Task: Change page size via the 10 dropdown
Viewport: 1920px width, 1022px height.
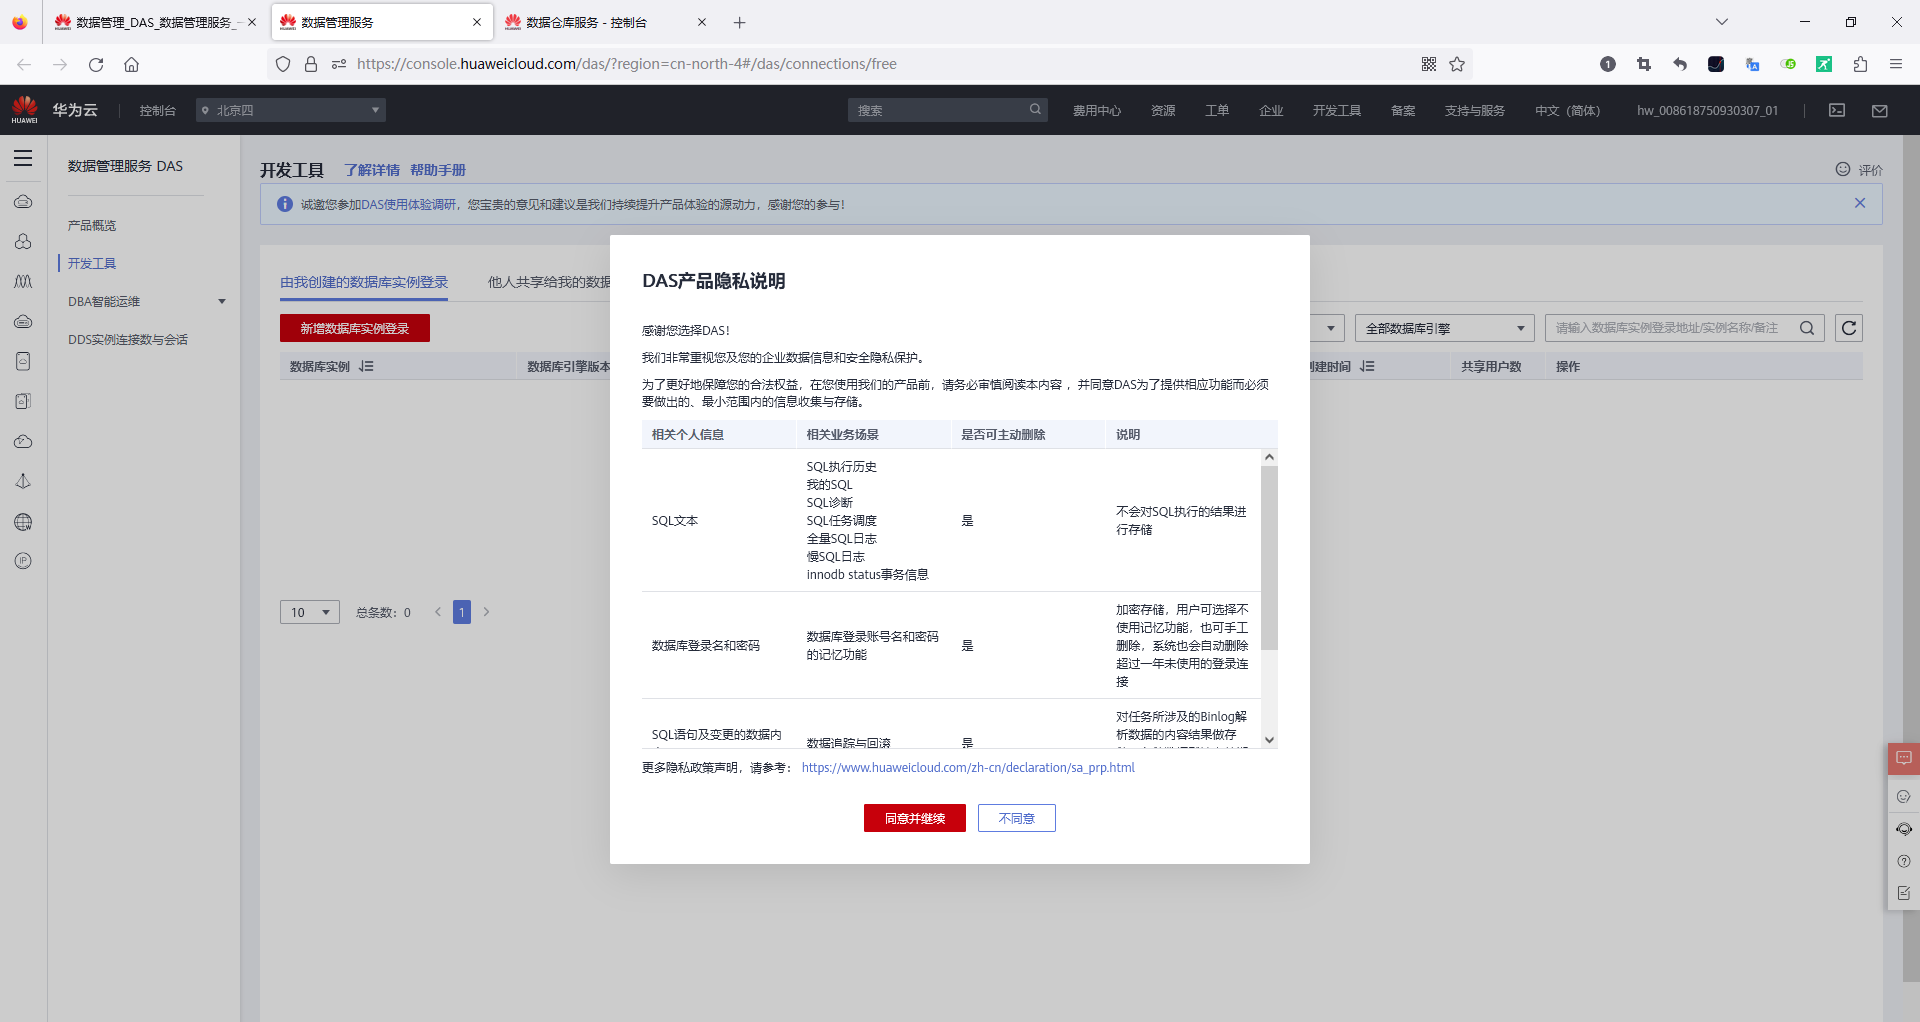Action: pyautogui.click(x=309, y=611)
